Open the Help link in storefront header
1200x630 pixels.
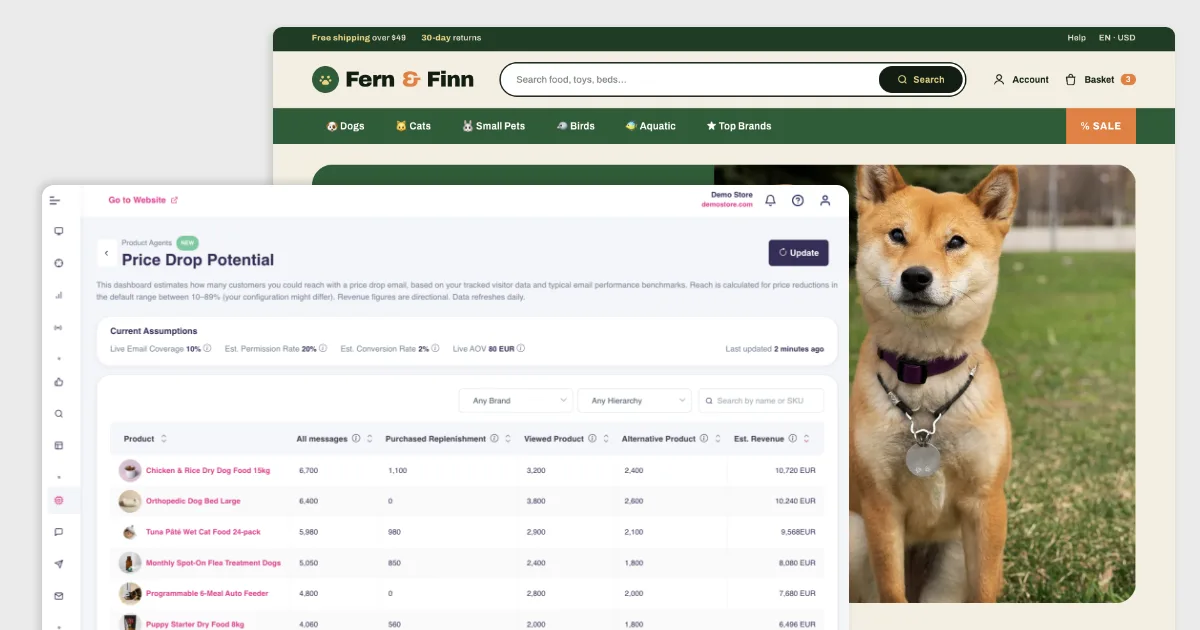click(1076, 38)
